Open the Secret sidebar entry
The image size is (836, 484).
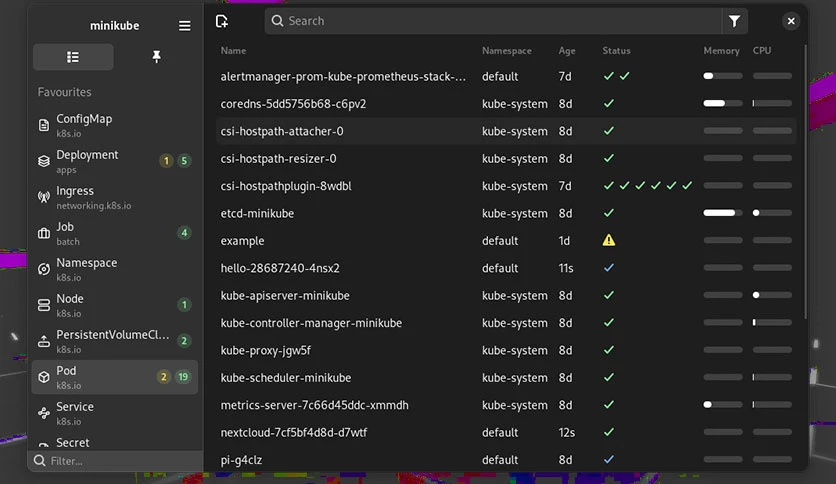[115, 443]
